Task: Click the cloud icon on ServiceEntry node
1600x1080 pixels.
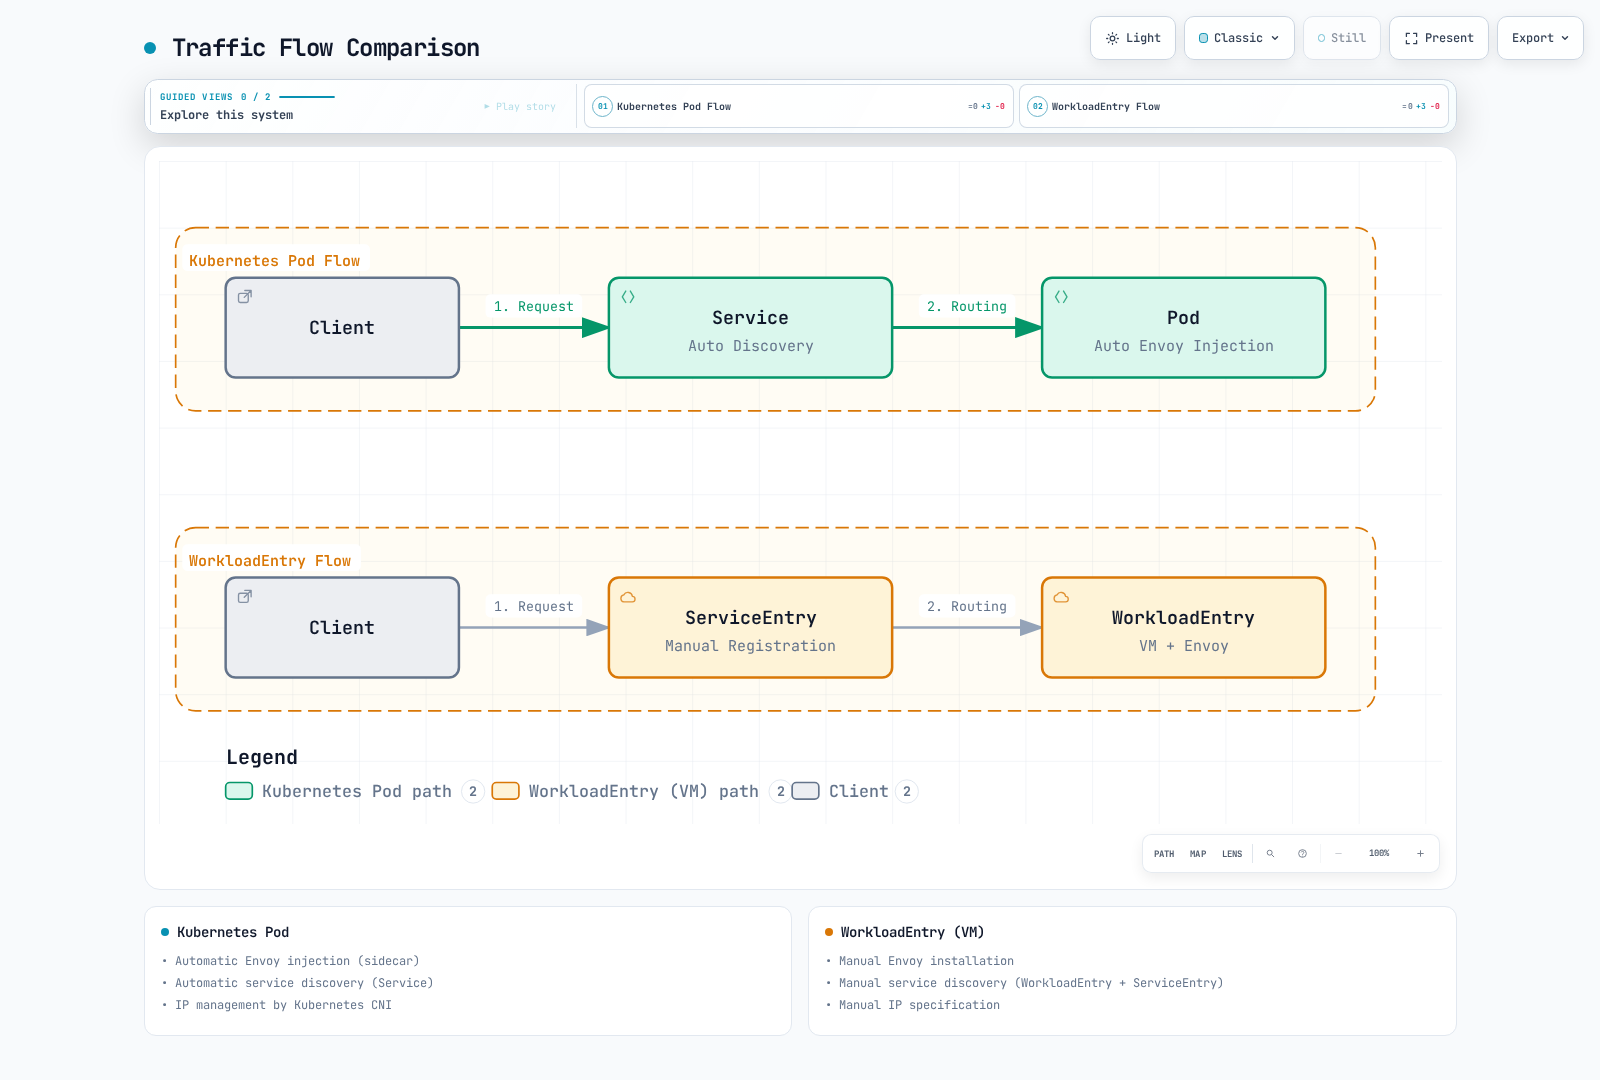Action: (x=628, y=597)
